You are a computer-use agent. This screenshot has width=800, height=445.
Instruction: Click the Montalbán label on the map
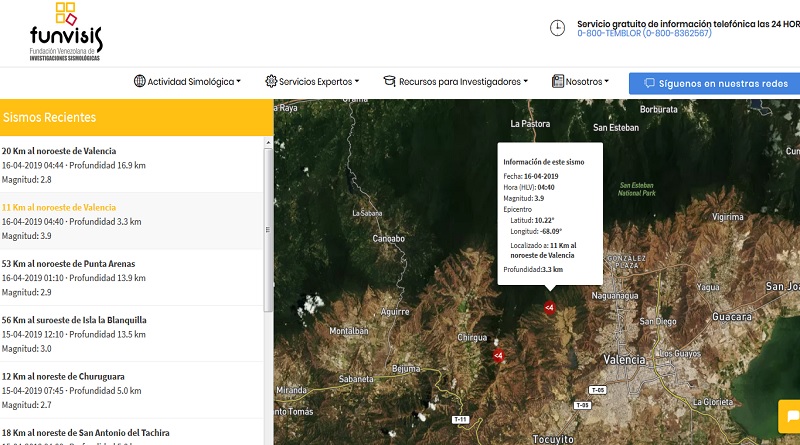click(348, 331)
